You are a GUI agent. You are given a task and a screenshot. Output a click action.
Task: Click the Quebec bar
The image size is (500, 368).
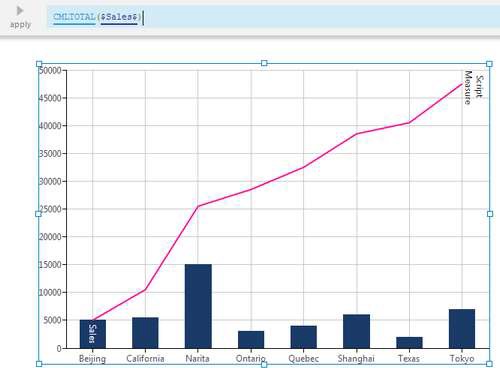tap(304, 337)
